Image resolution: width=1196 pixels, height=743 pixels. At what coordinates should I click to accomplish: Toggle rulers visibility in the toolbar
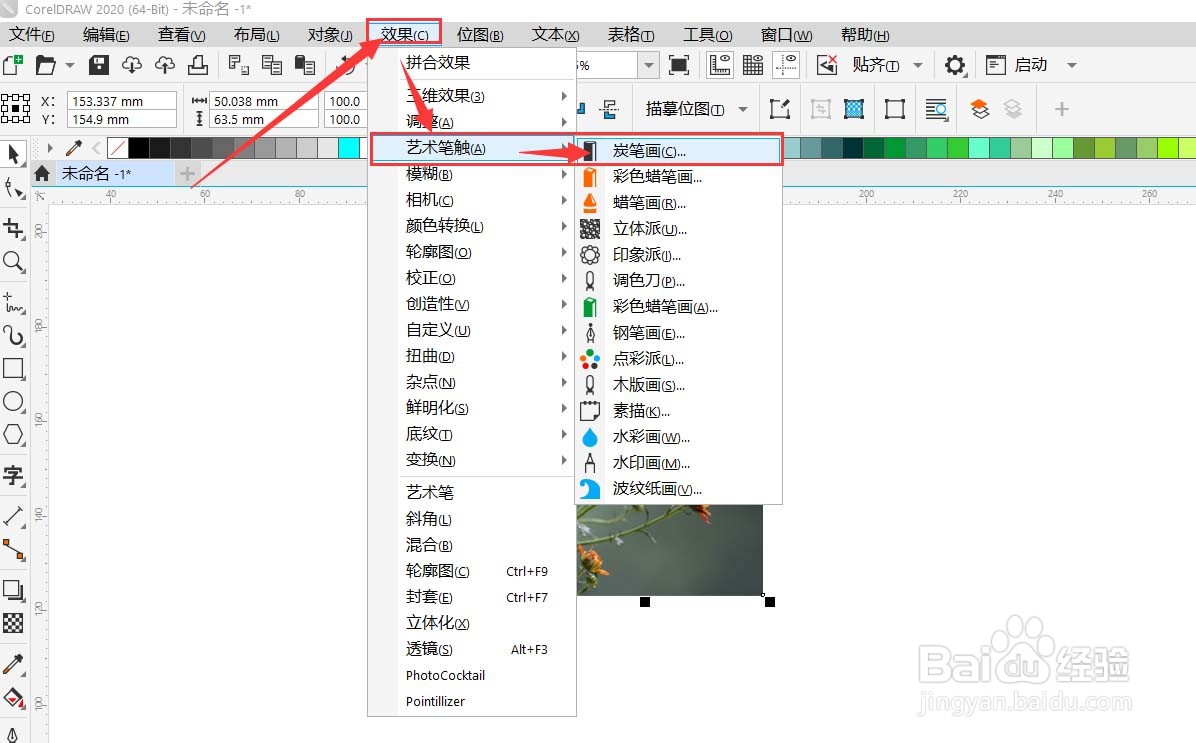pos(720,65)
